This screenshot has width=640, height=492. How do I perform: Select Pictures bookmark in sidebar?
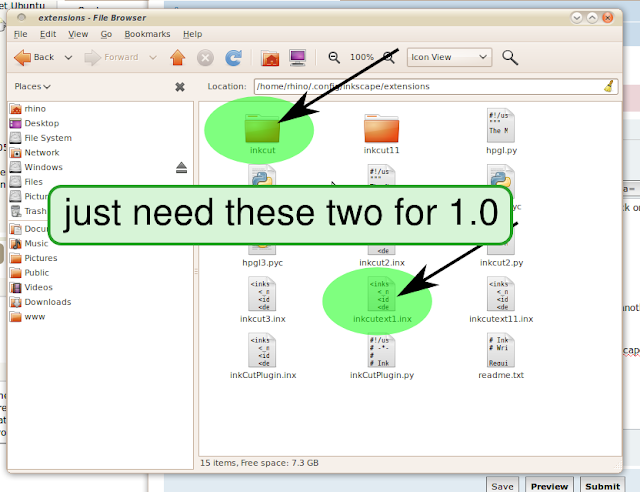point(33,258)
